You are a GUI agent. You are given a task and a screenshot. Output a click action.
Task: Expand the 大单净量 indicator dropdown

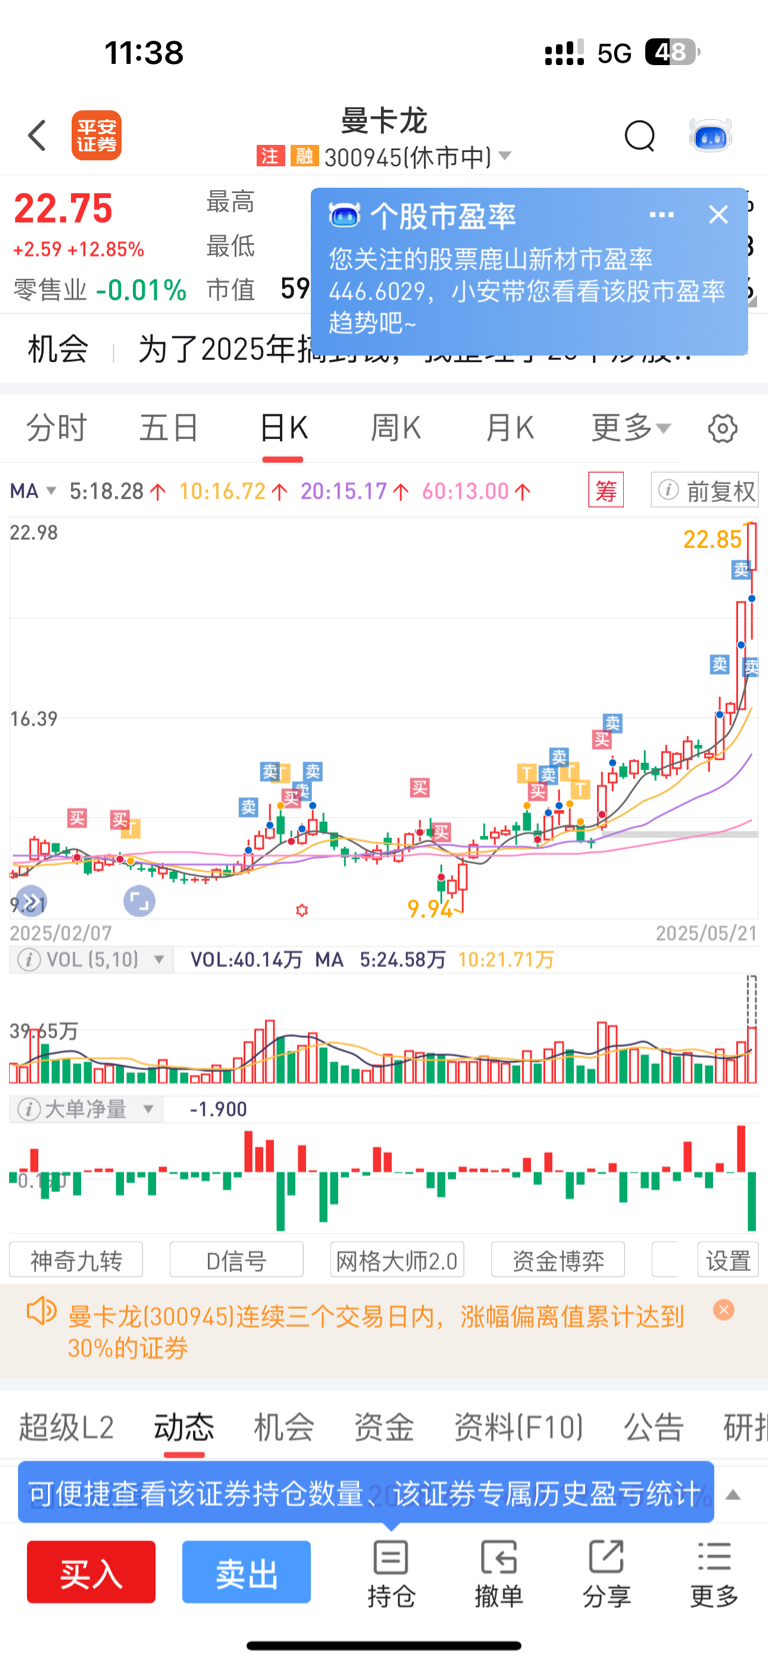click(x=149, y=1109)
